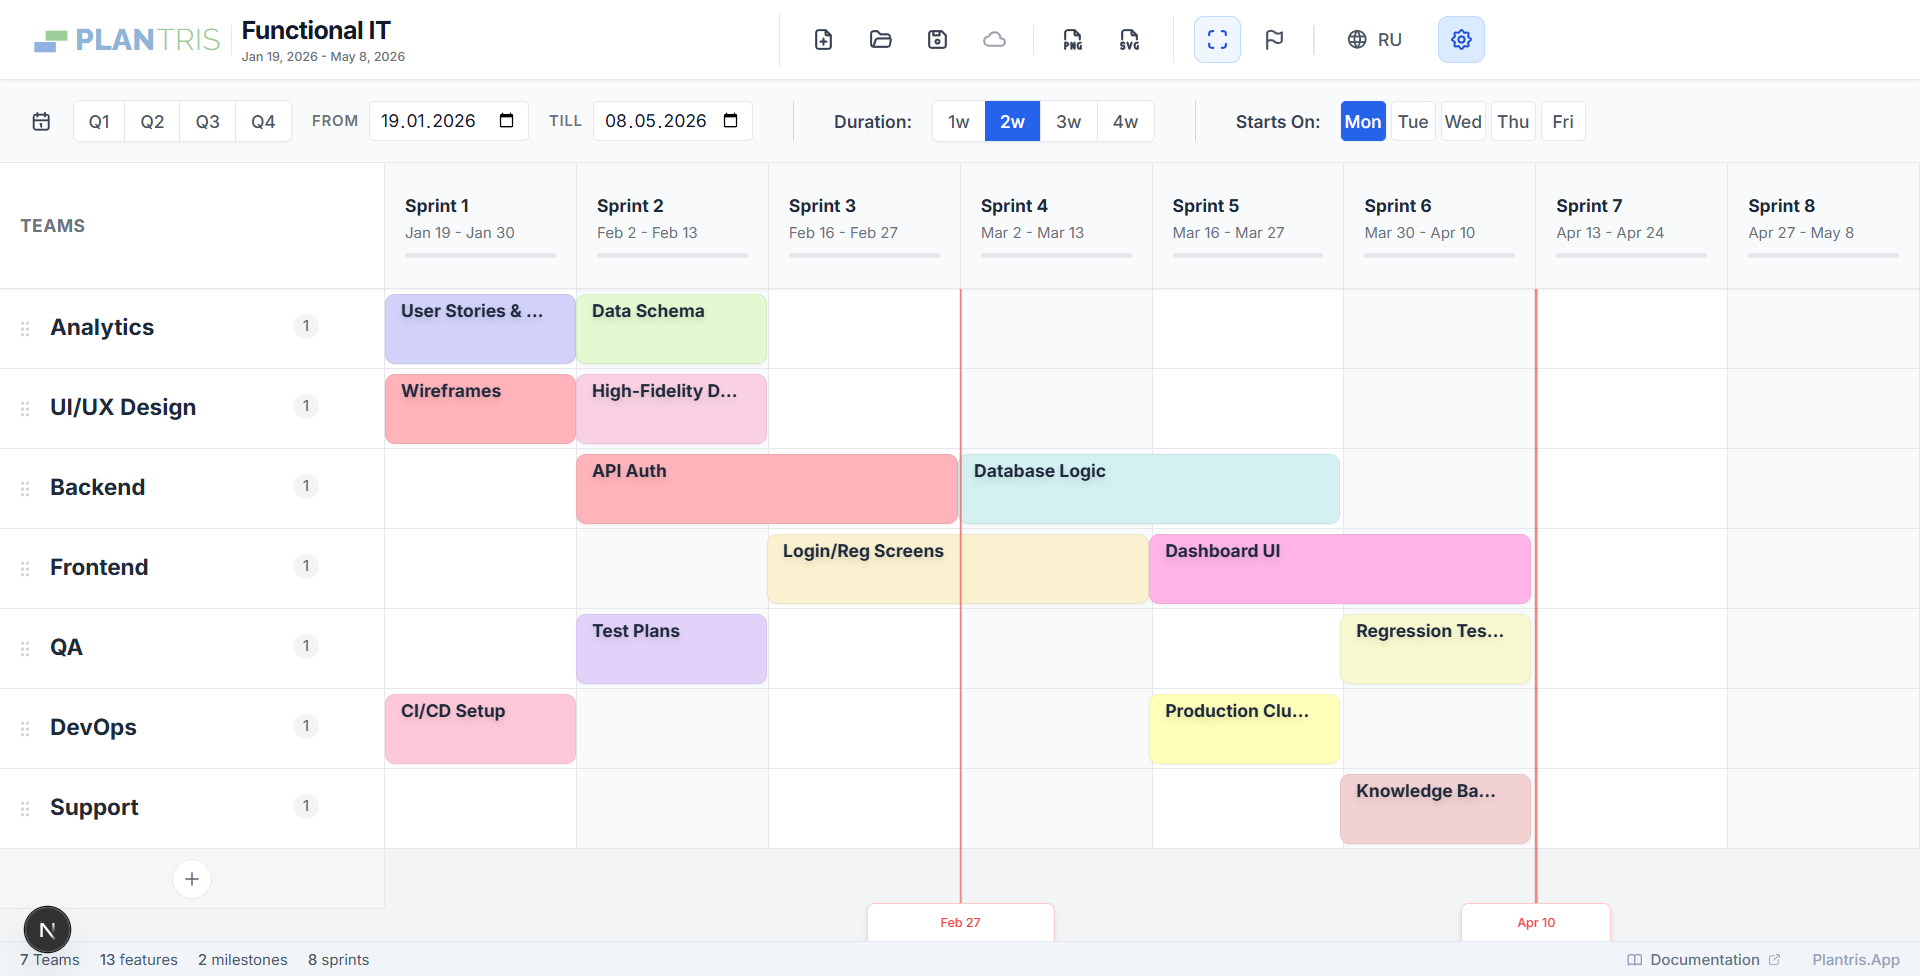Set sprint duration to 4w

pyautogui.click(x=1125, y=121)
